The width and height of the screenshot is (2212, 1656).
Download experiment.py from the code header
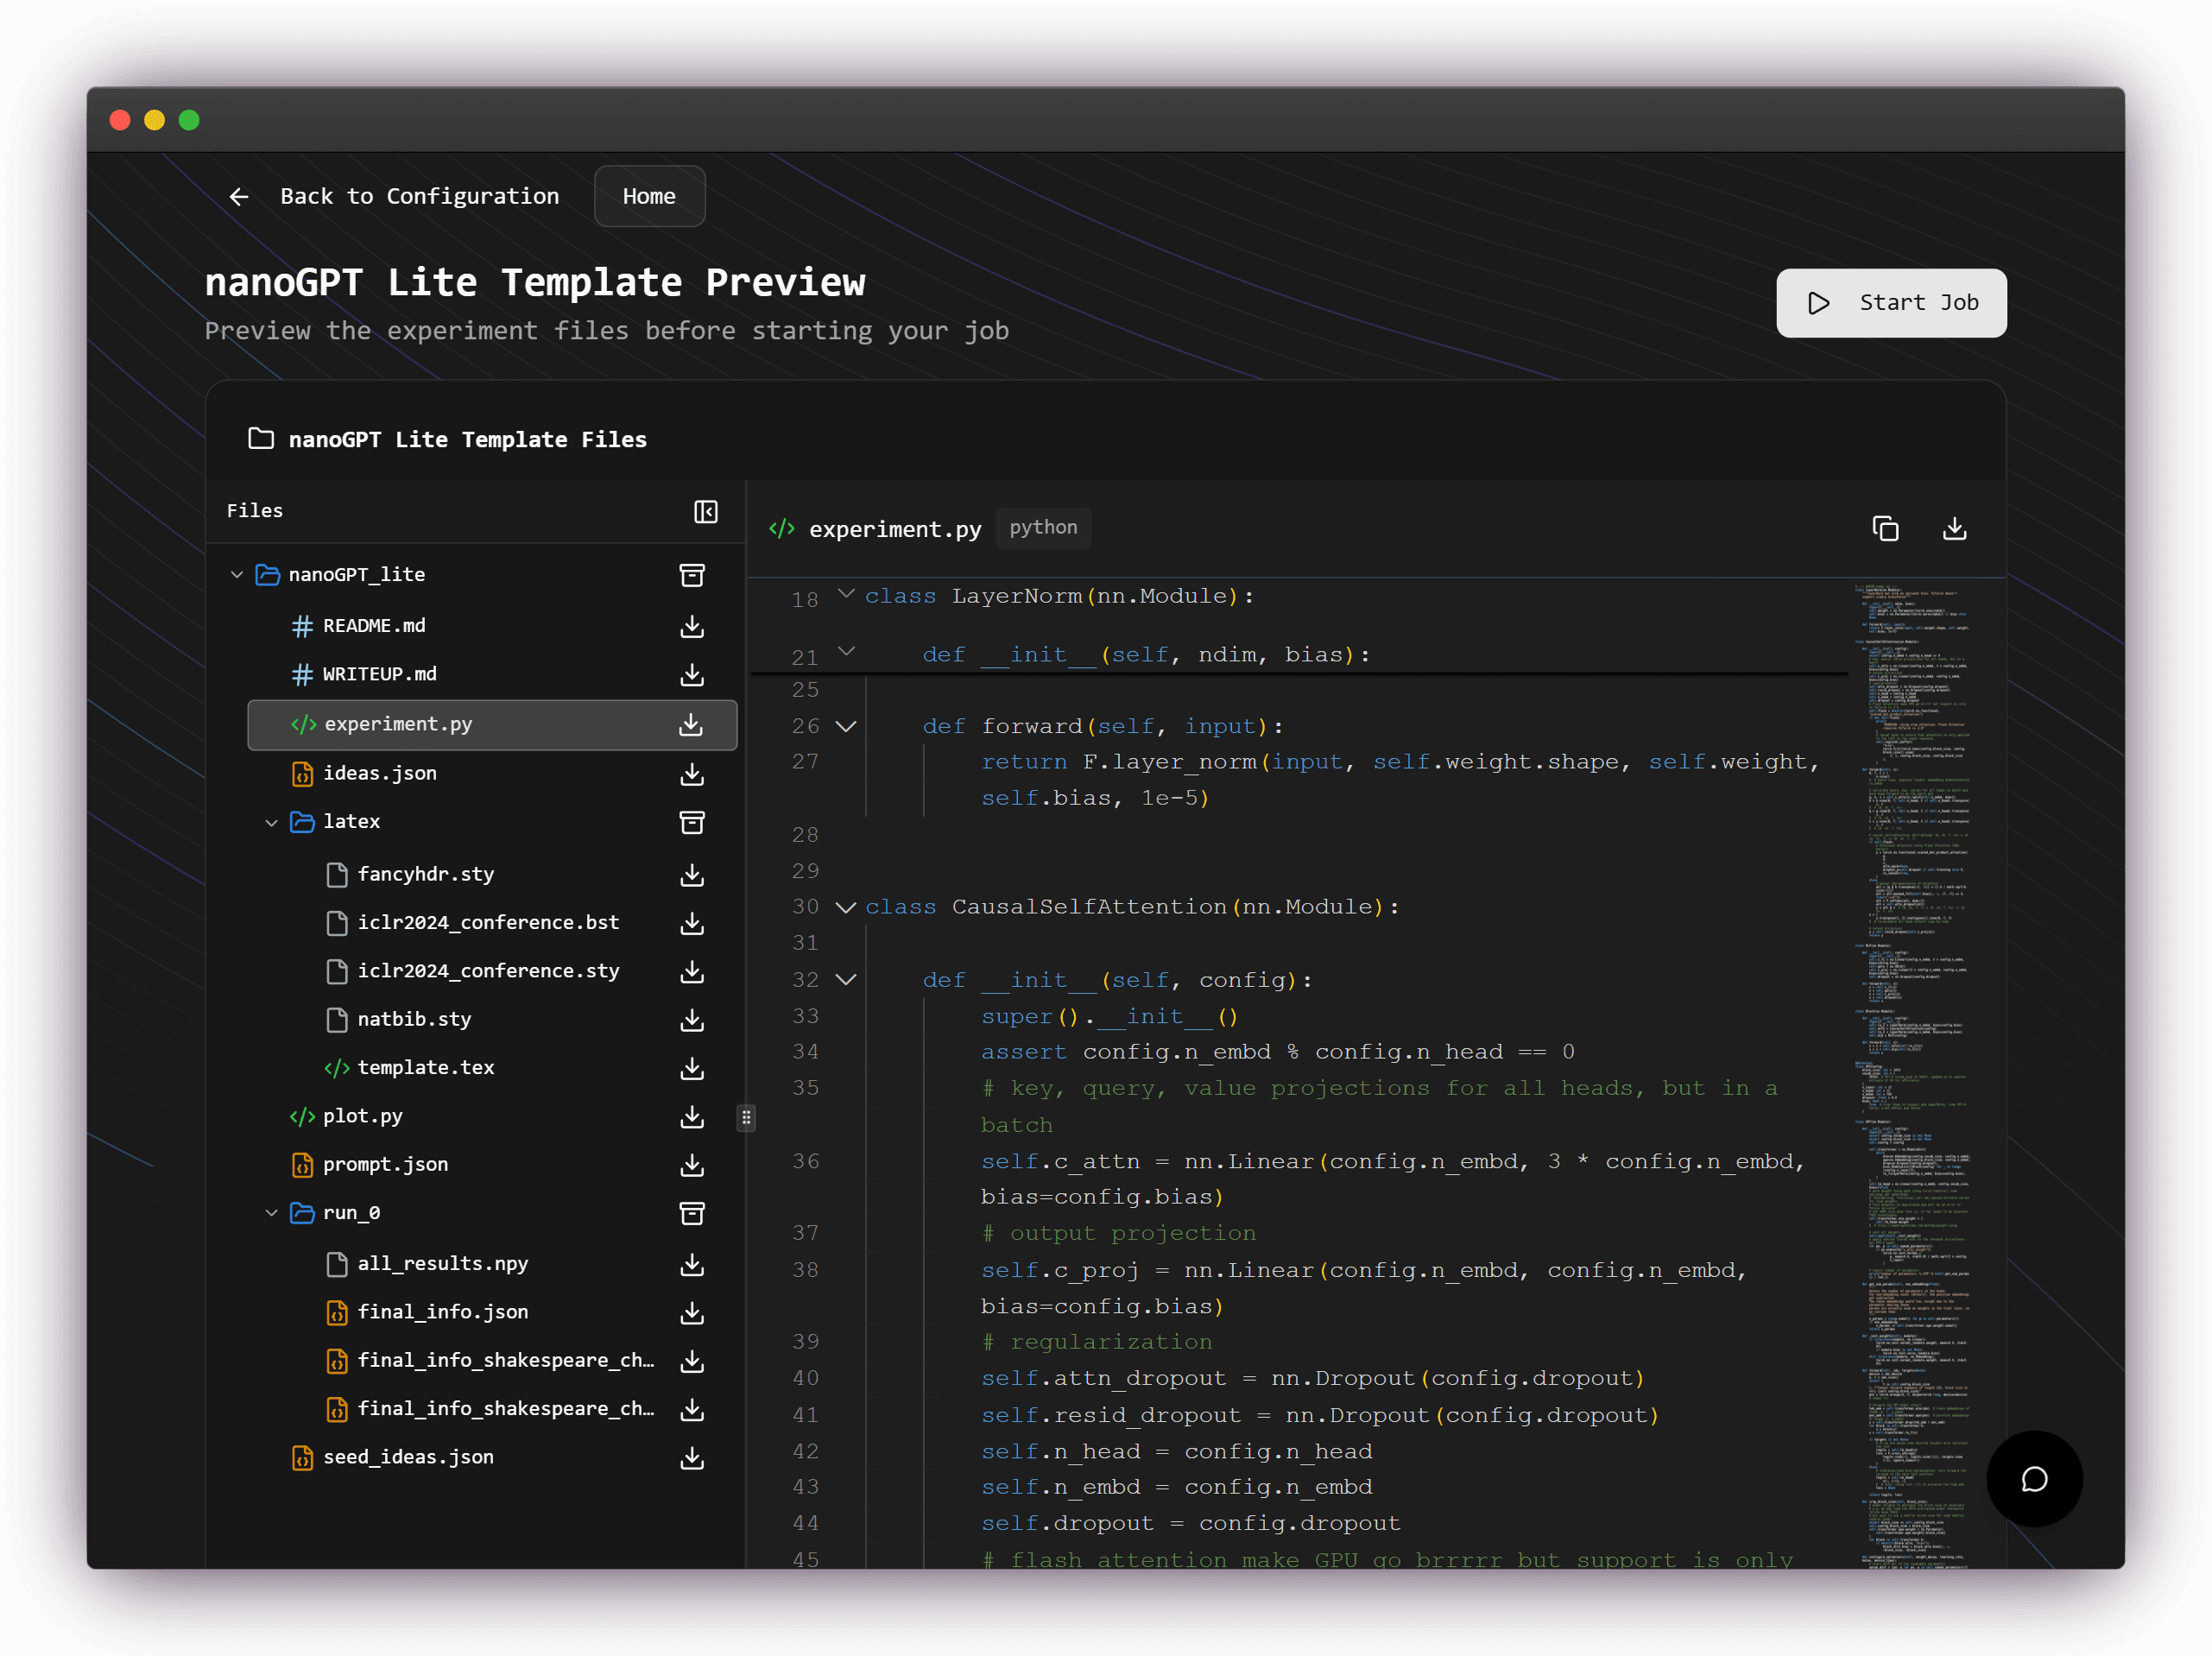click(x=1955, y=528)
